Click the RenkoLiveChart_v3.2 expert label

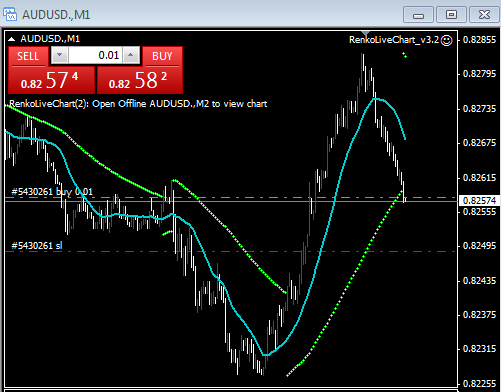394,40
